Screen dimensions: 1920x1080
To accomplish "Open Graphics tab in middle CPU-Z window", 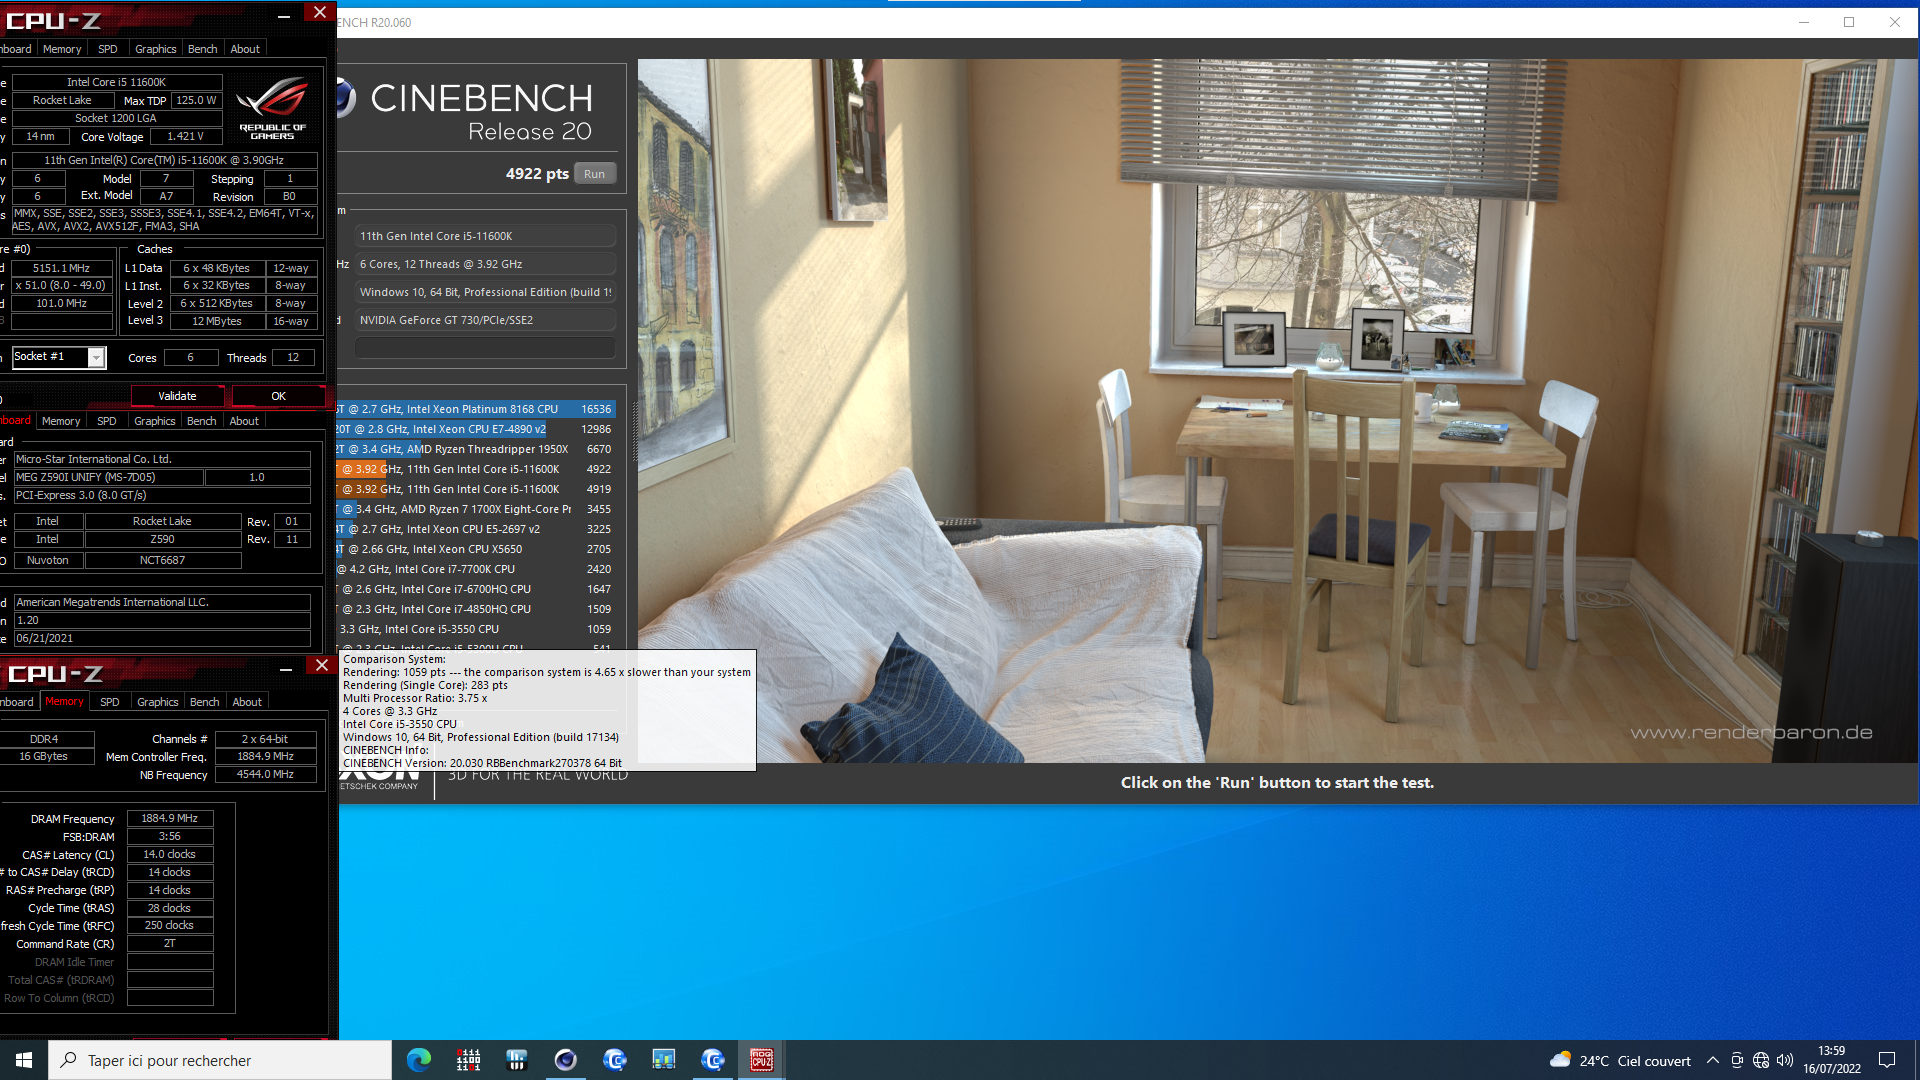I will point(155,421).
